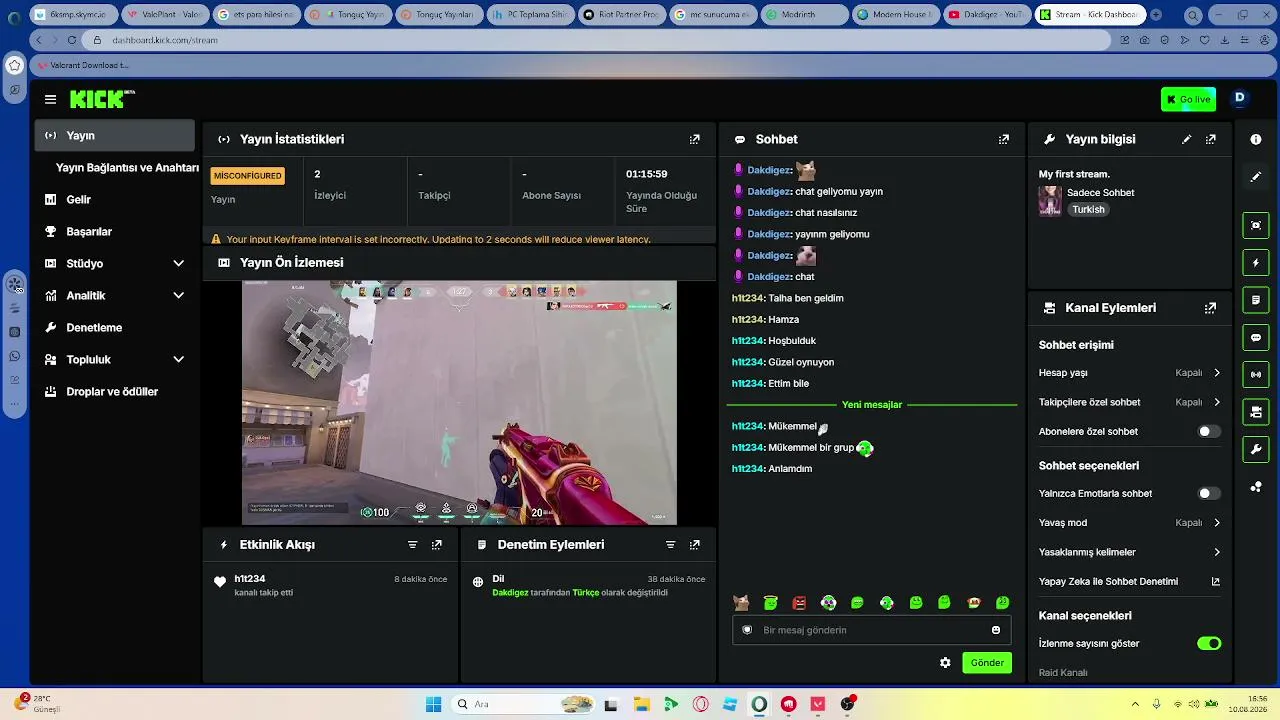The width and height of the screenshot is (1280, 720).
Task: Type in the Bir mesaj gönderin field
Action: point(872,630)
